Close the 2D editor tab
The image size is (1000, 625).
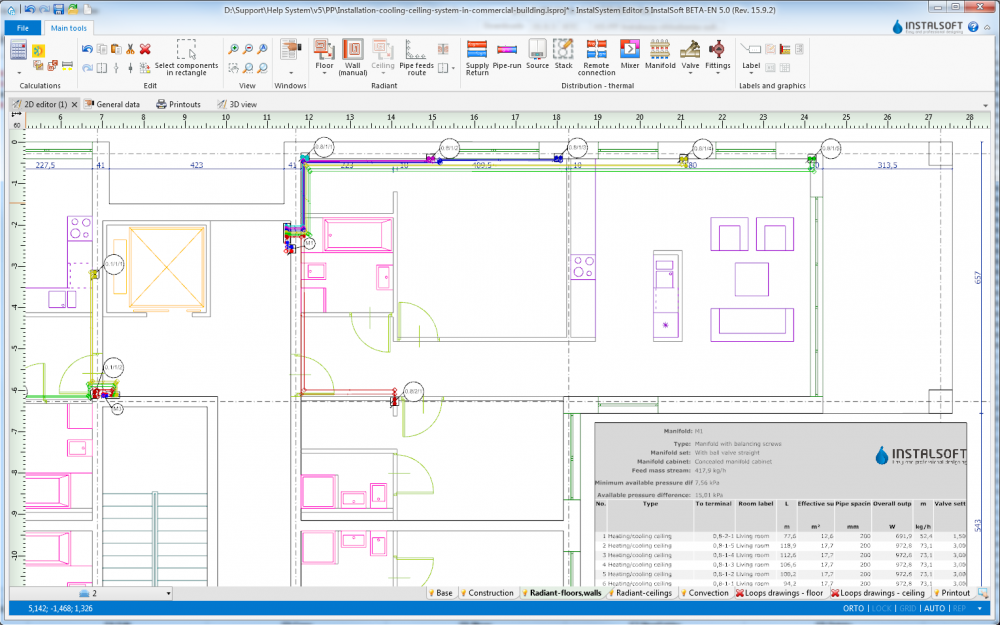click(x=74, y=104)
